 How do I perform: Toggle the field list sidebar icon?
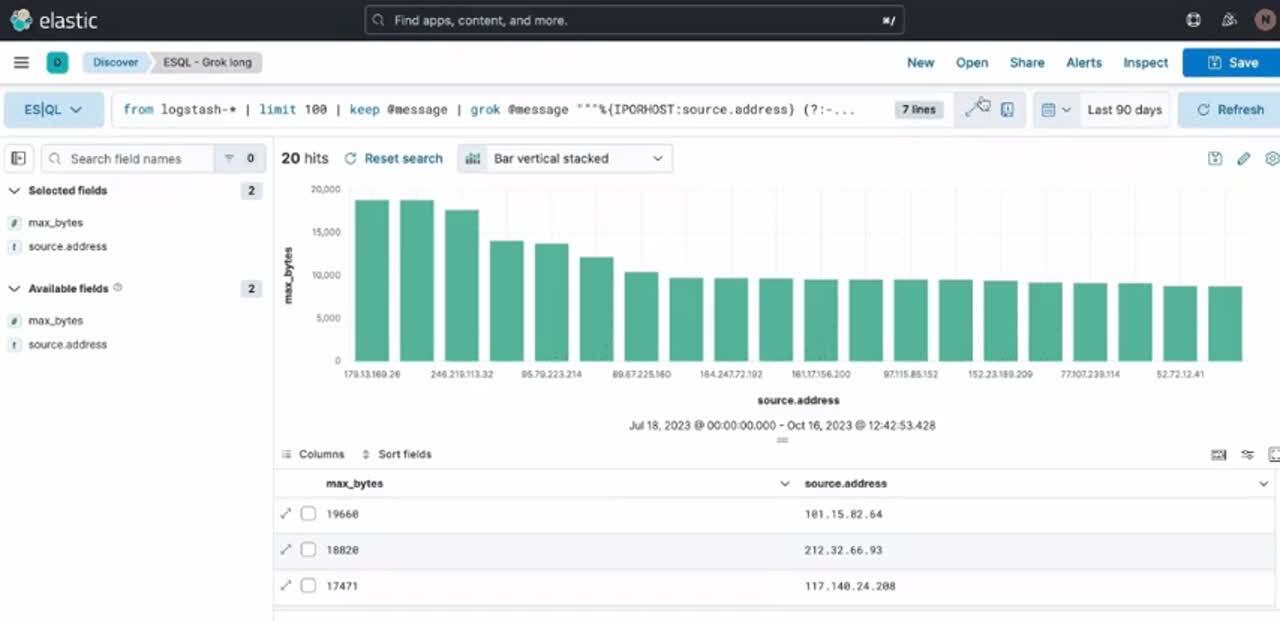(18, 158)
